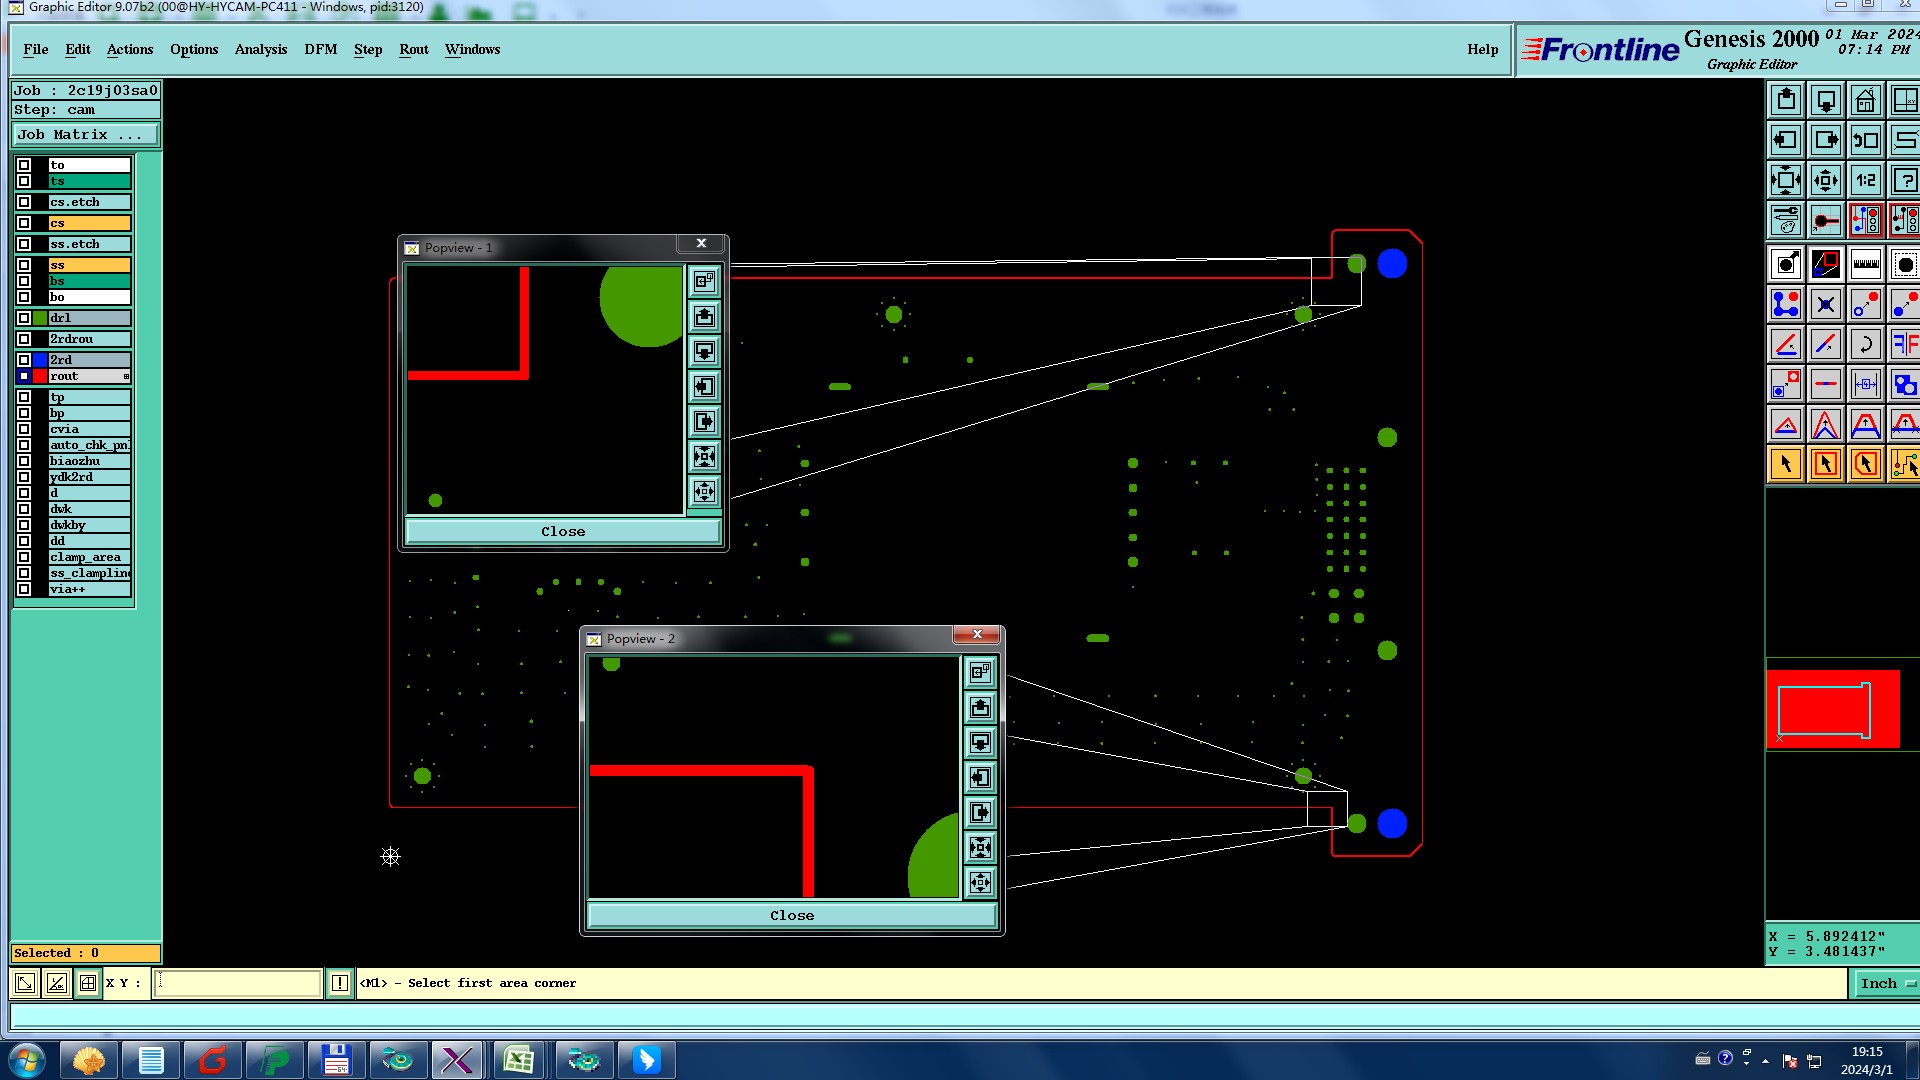Click the zoom to area icon
Viewport: 1920px width, 1080px height.
[1786, 181]
